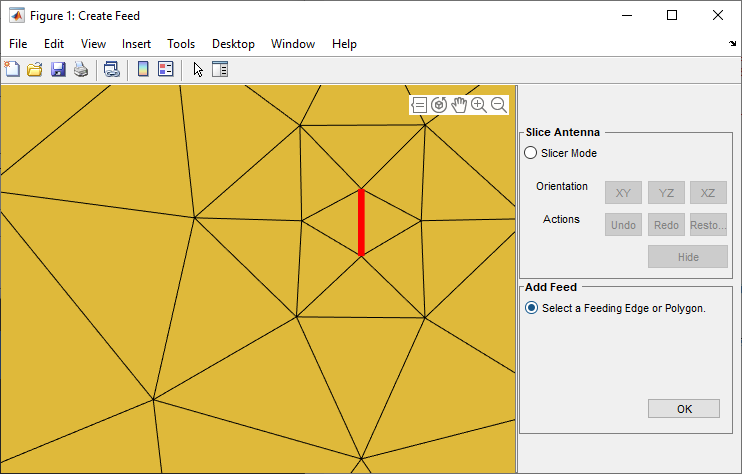Viewport: 742px width, 474px height.
Task: Click the red highlighted feed edge
Action: tap(362, 222)
